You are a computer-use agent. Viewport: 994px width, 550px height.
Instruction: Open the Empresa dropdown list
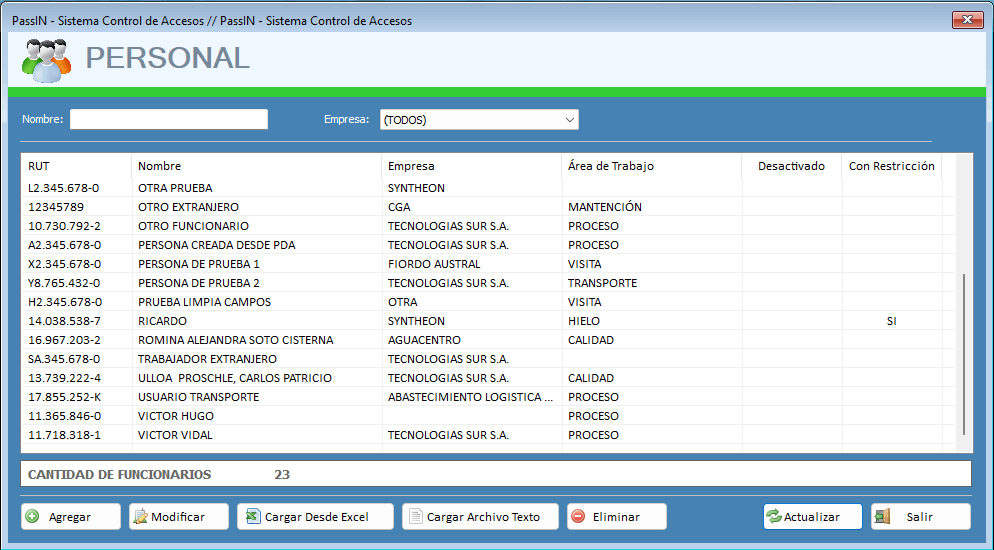569,120
